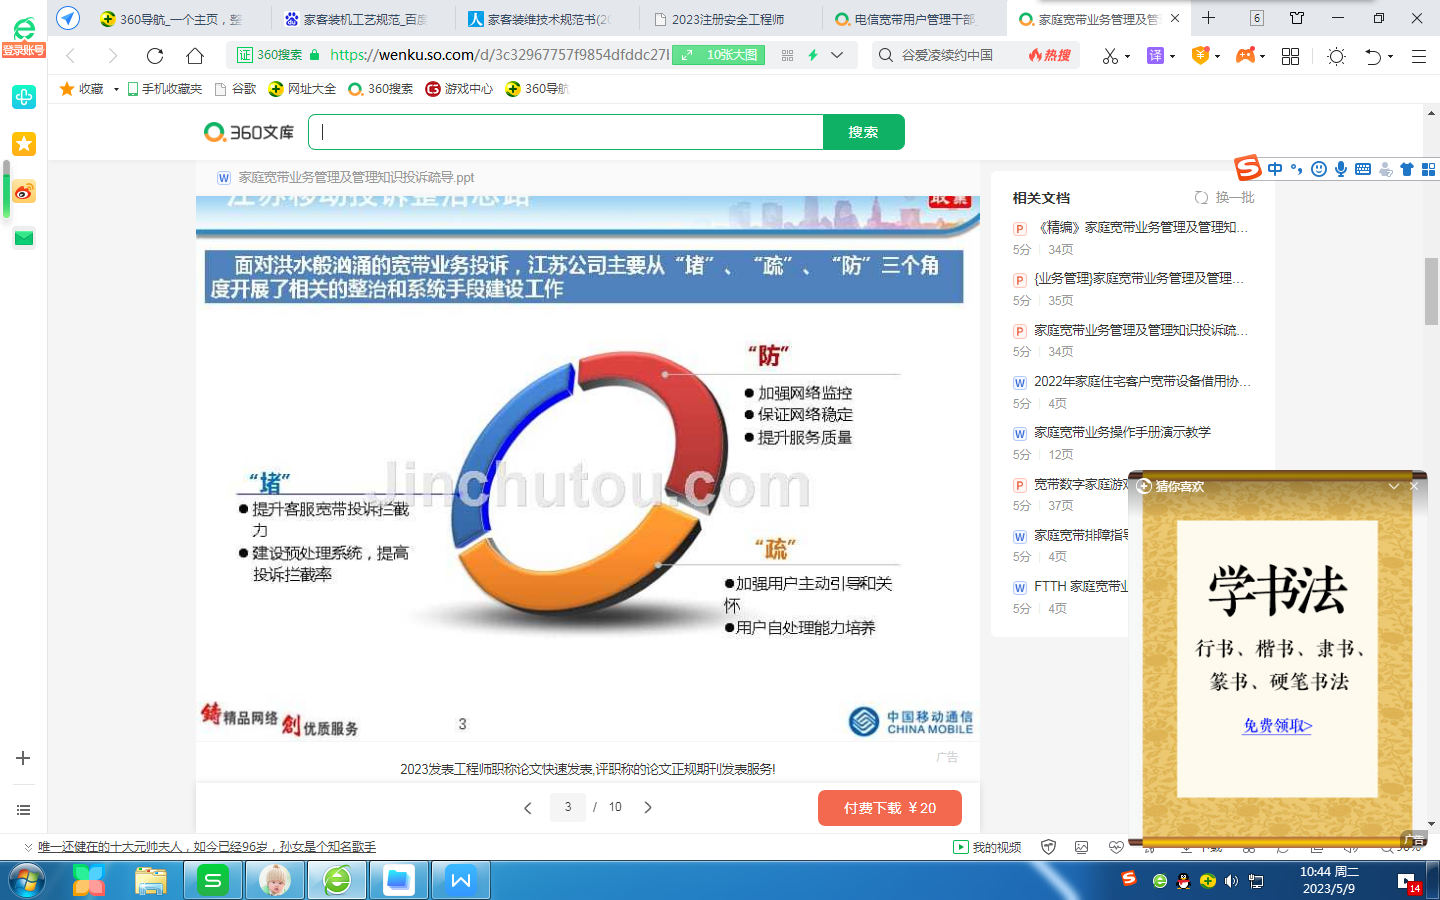The width and height of the screenshot is (1440, 900).
Task: Open the orange wallet shield icon
Action: click(1200, 56)
